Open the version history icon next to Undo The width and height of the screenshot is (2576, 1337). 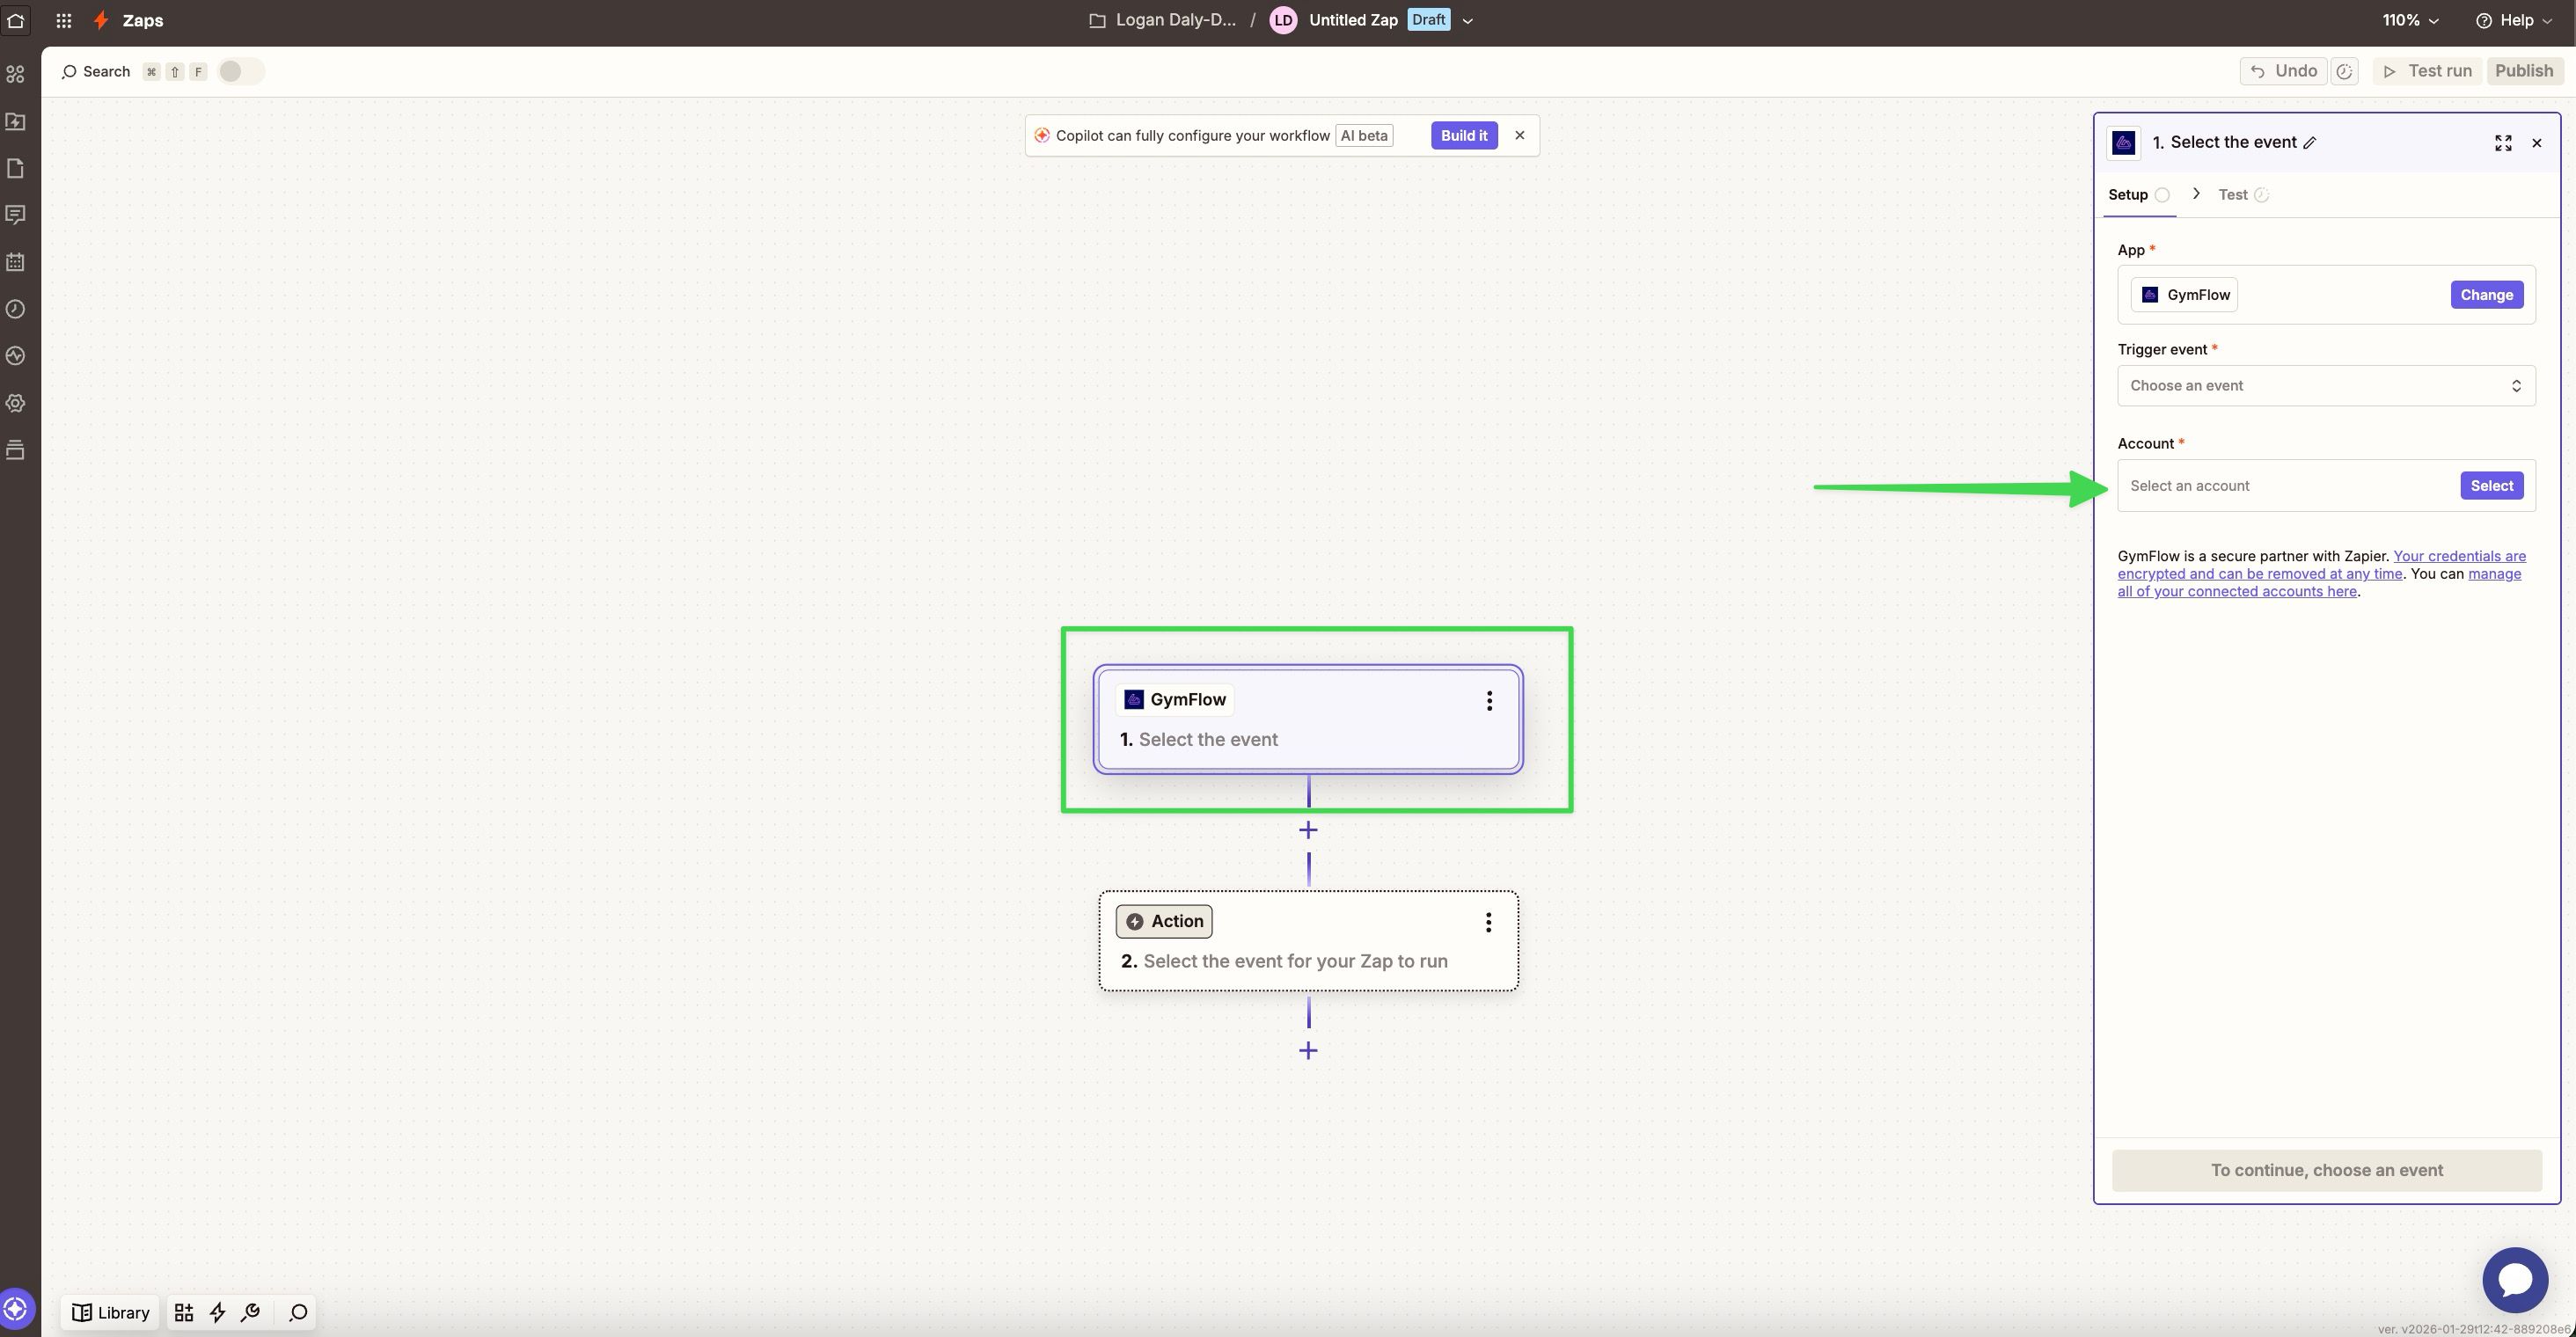(x=2344, y=71)
